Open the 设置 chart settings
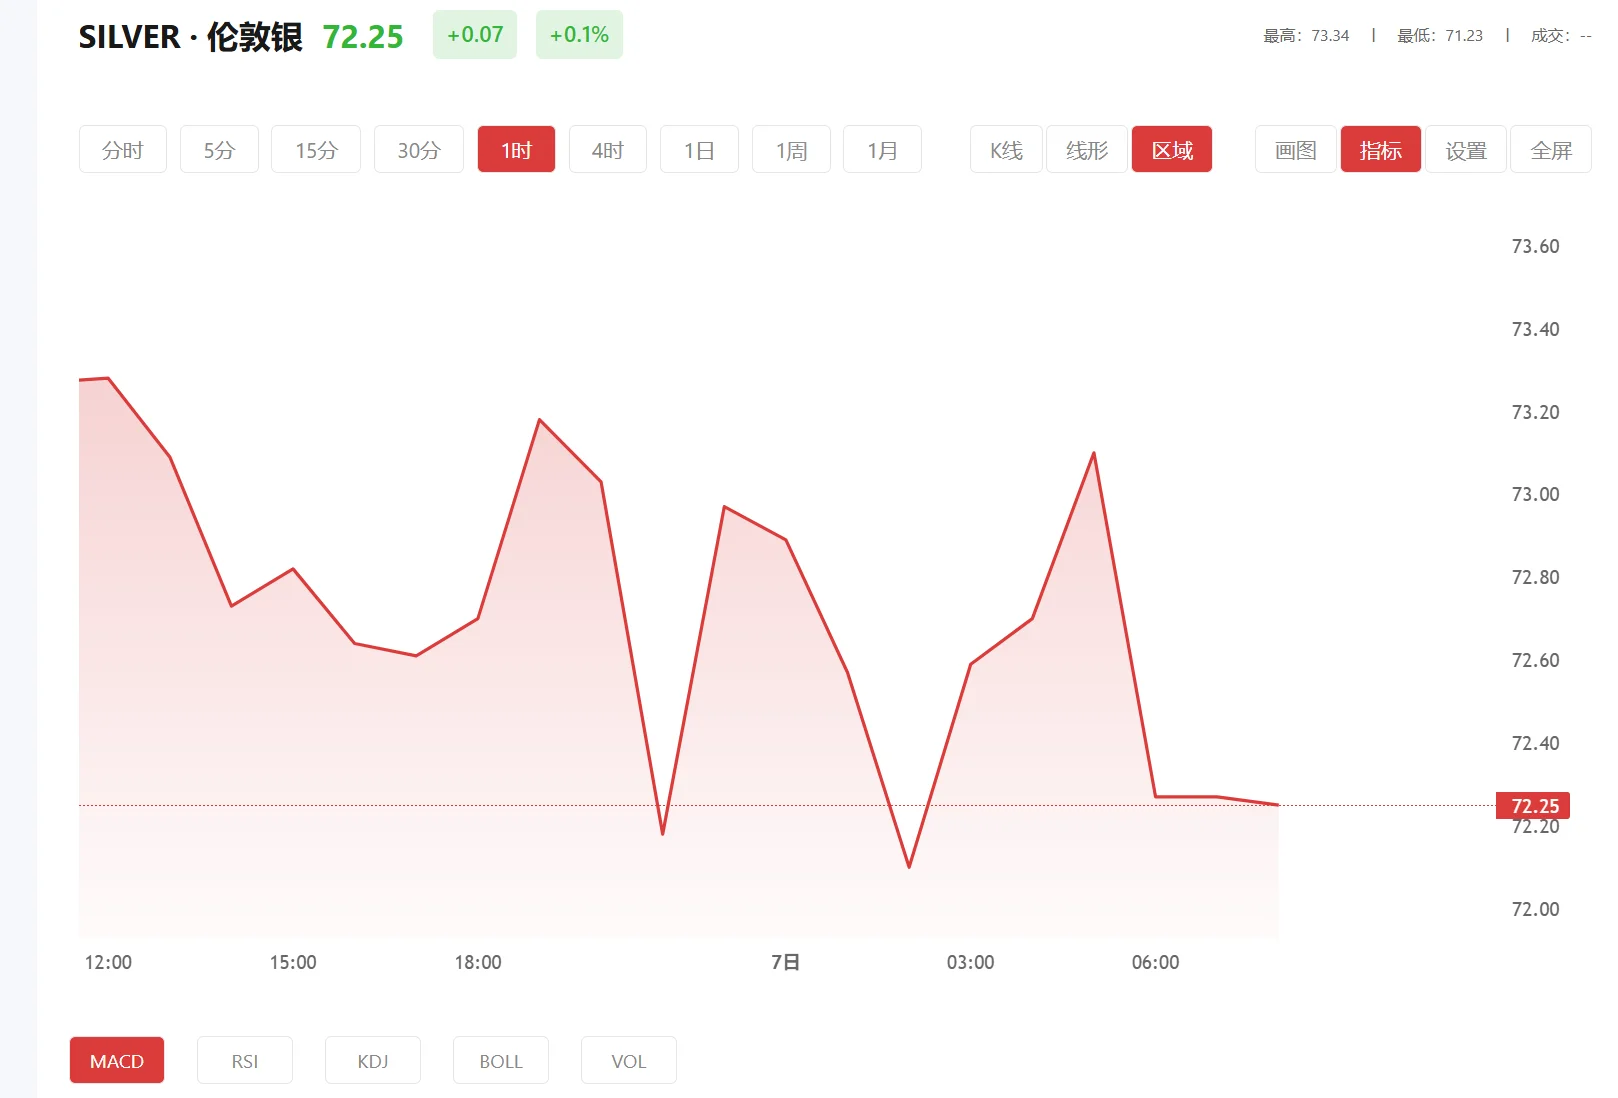The image size is (1618, 1098). (1465, 149)
